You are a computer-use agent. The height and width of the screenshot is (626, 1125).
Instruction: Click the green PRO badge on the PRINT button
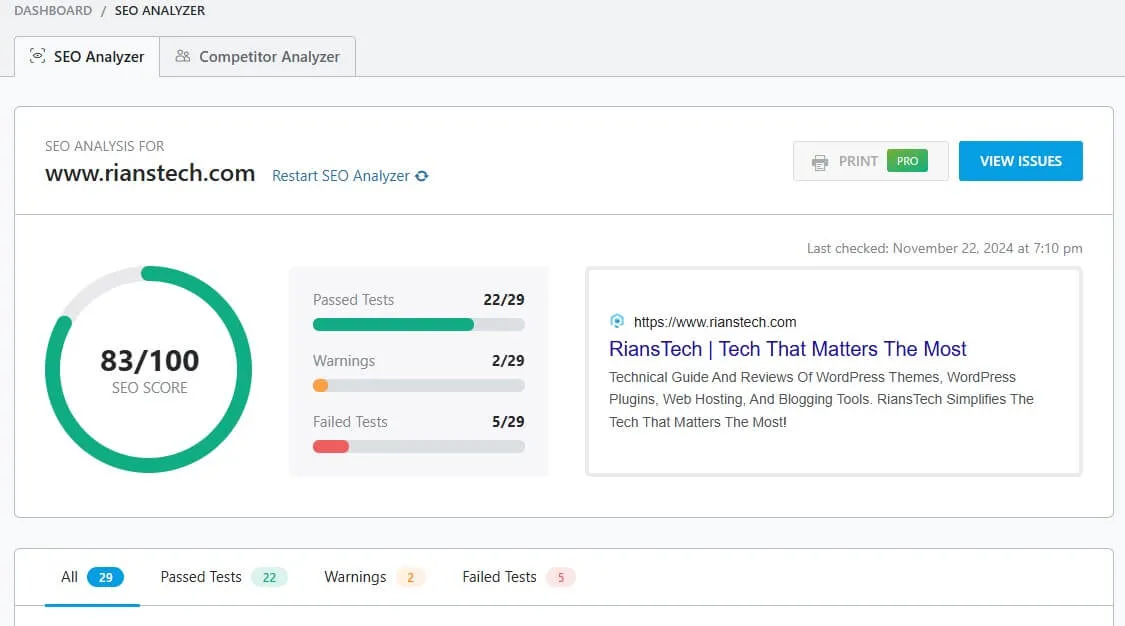click(x=907, y=160)
